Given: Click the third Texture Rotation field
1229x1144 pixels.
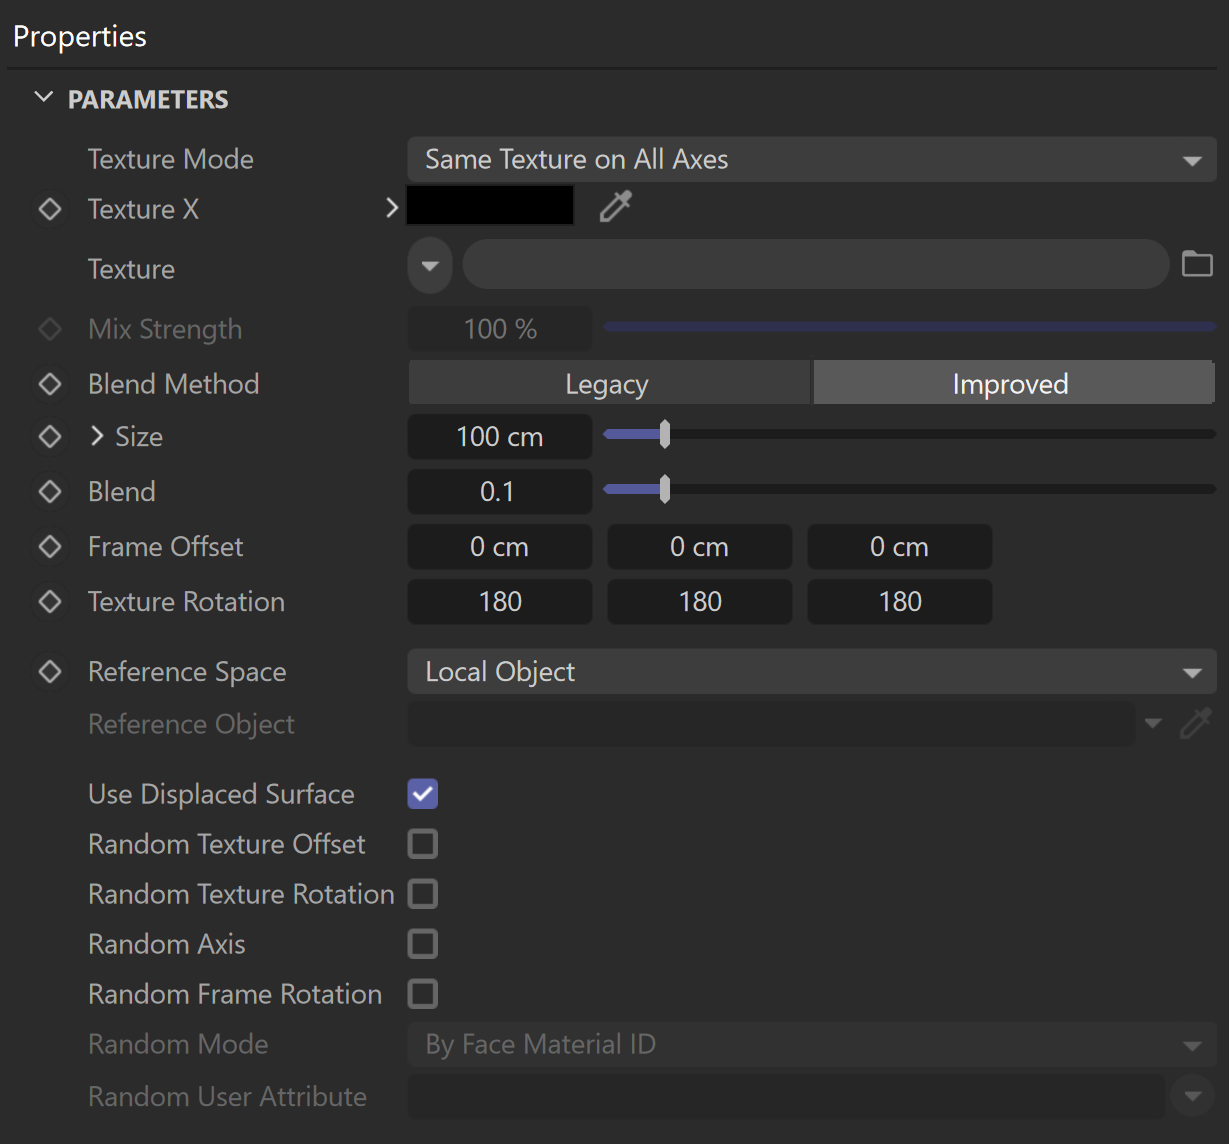Looking at the screenshot, I should (900, 602).
